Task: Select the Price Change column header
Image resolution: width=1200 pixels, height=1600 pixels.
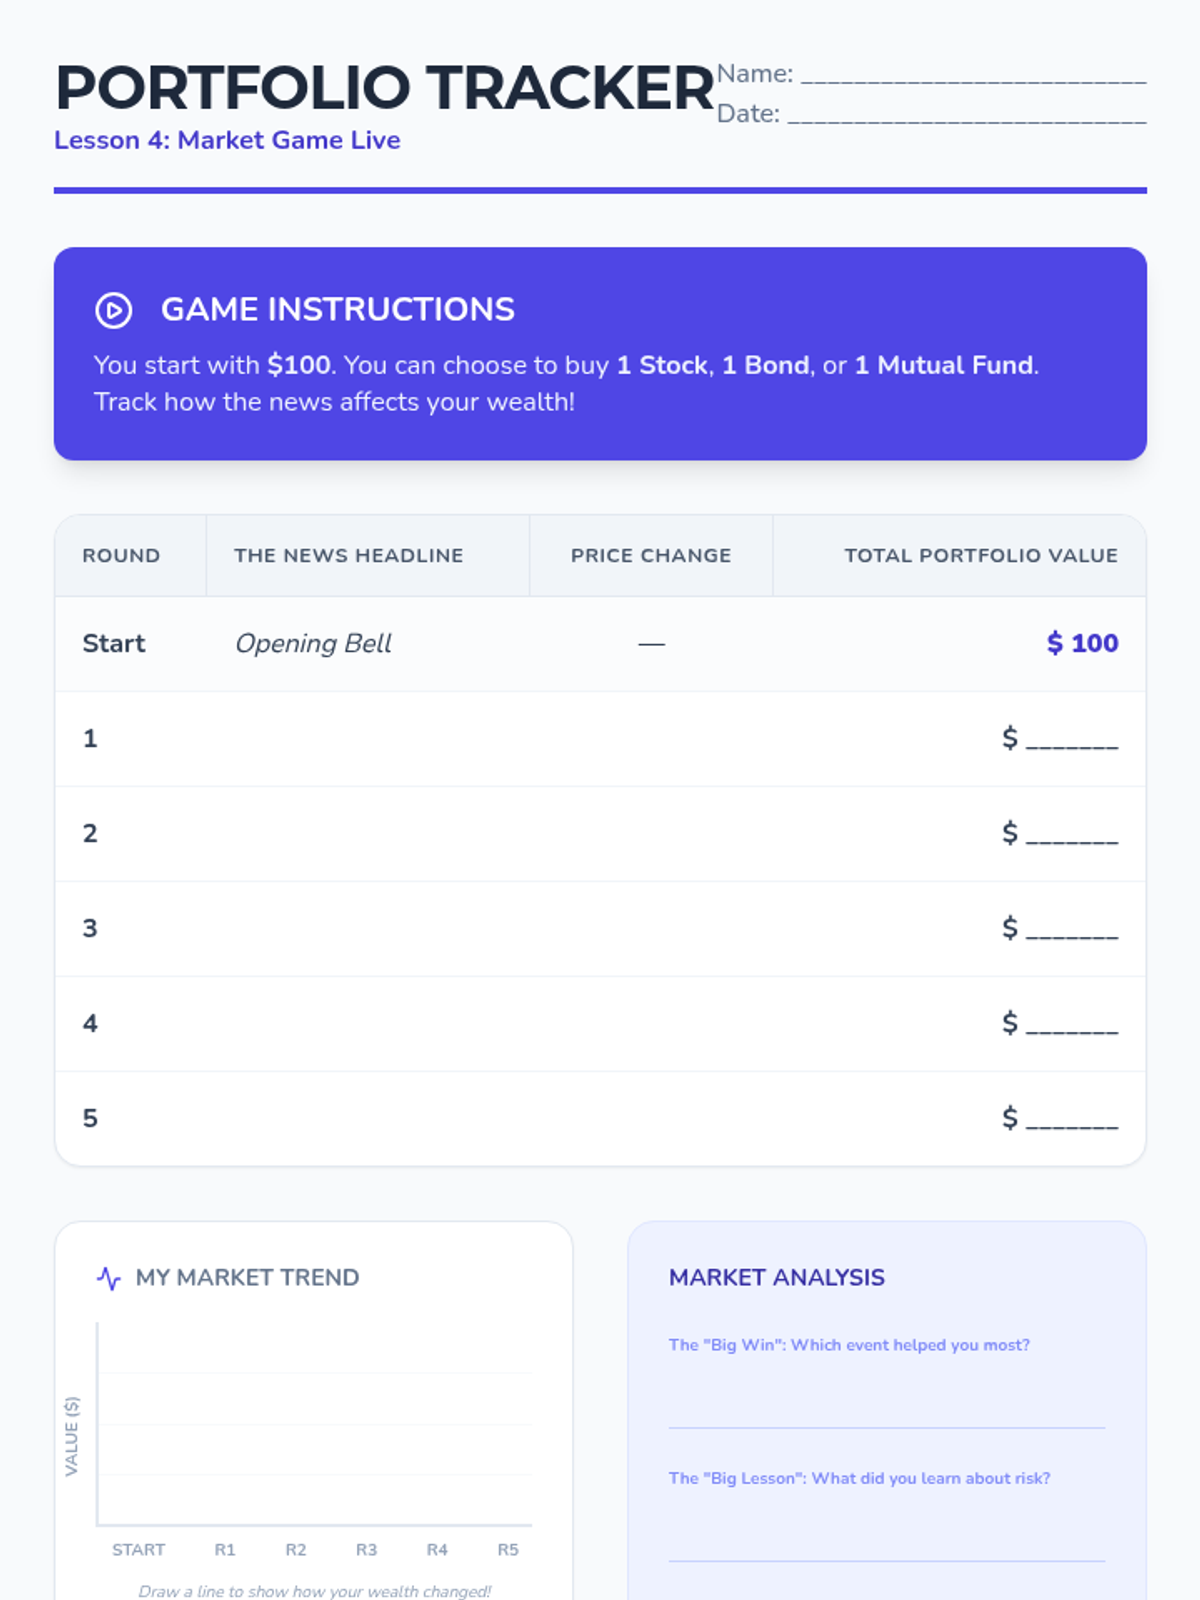Action: tap(651, 556)
